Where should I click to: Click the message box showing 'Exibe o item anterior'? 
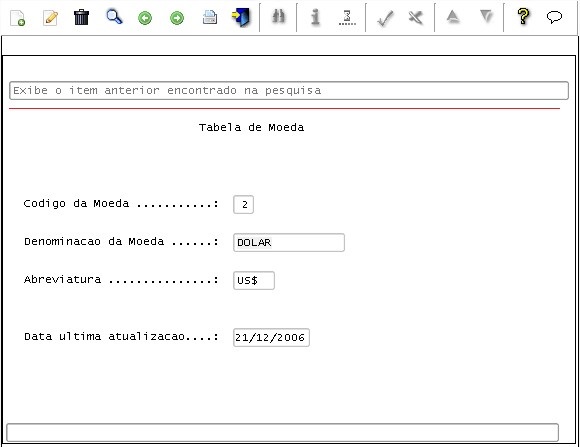pyautogui.click(x=289, y=90)
